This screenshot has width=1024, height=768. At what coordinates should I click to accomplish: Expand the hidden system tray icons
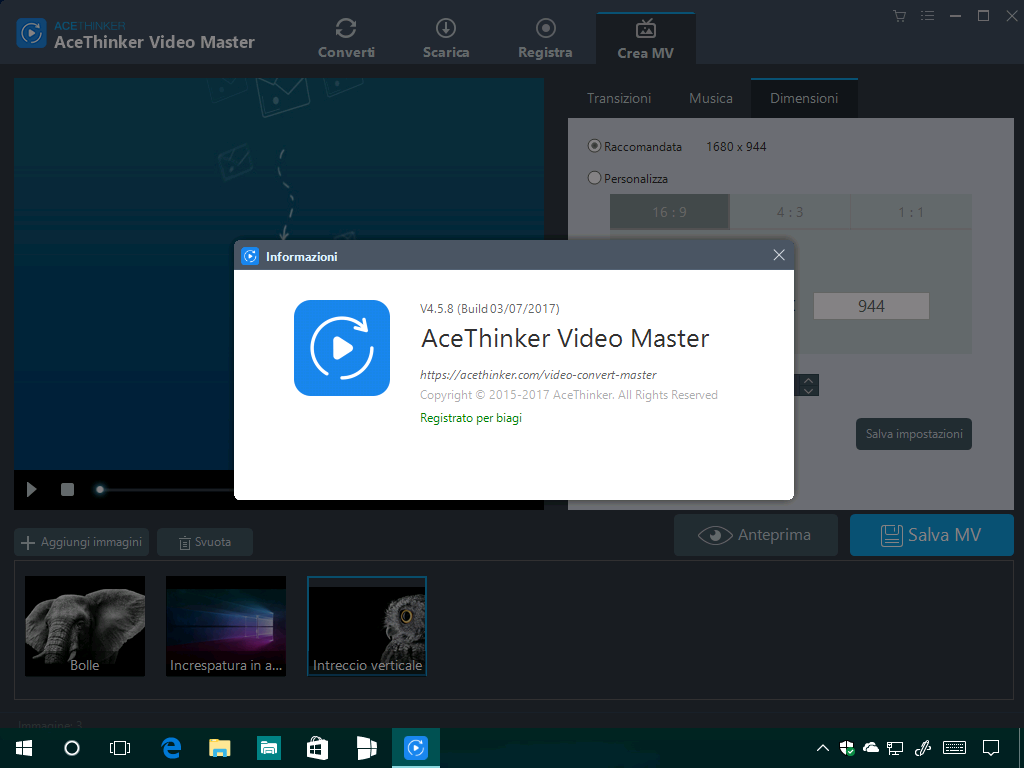click(823, 748)
